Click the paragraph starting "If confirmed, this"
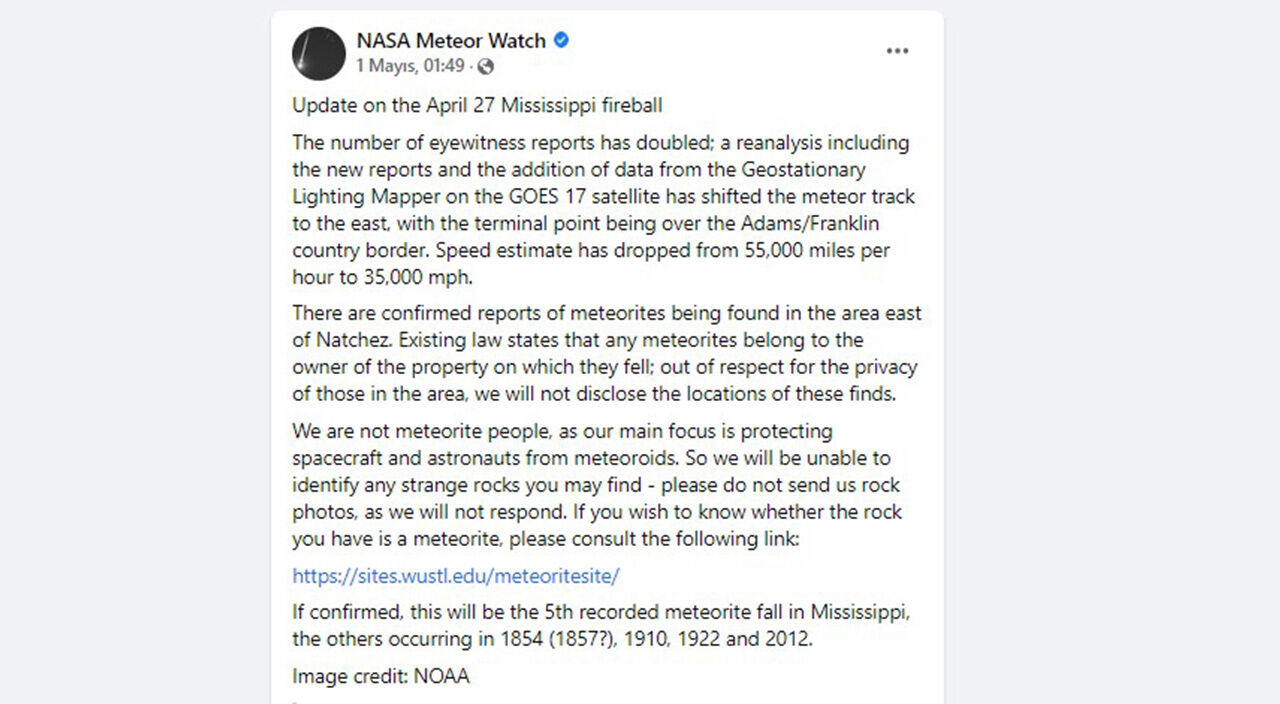Viewport: 1280px width, 704px height. click(600, 625)
